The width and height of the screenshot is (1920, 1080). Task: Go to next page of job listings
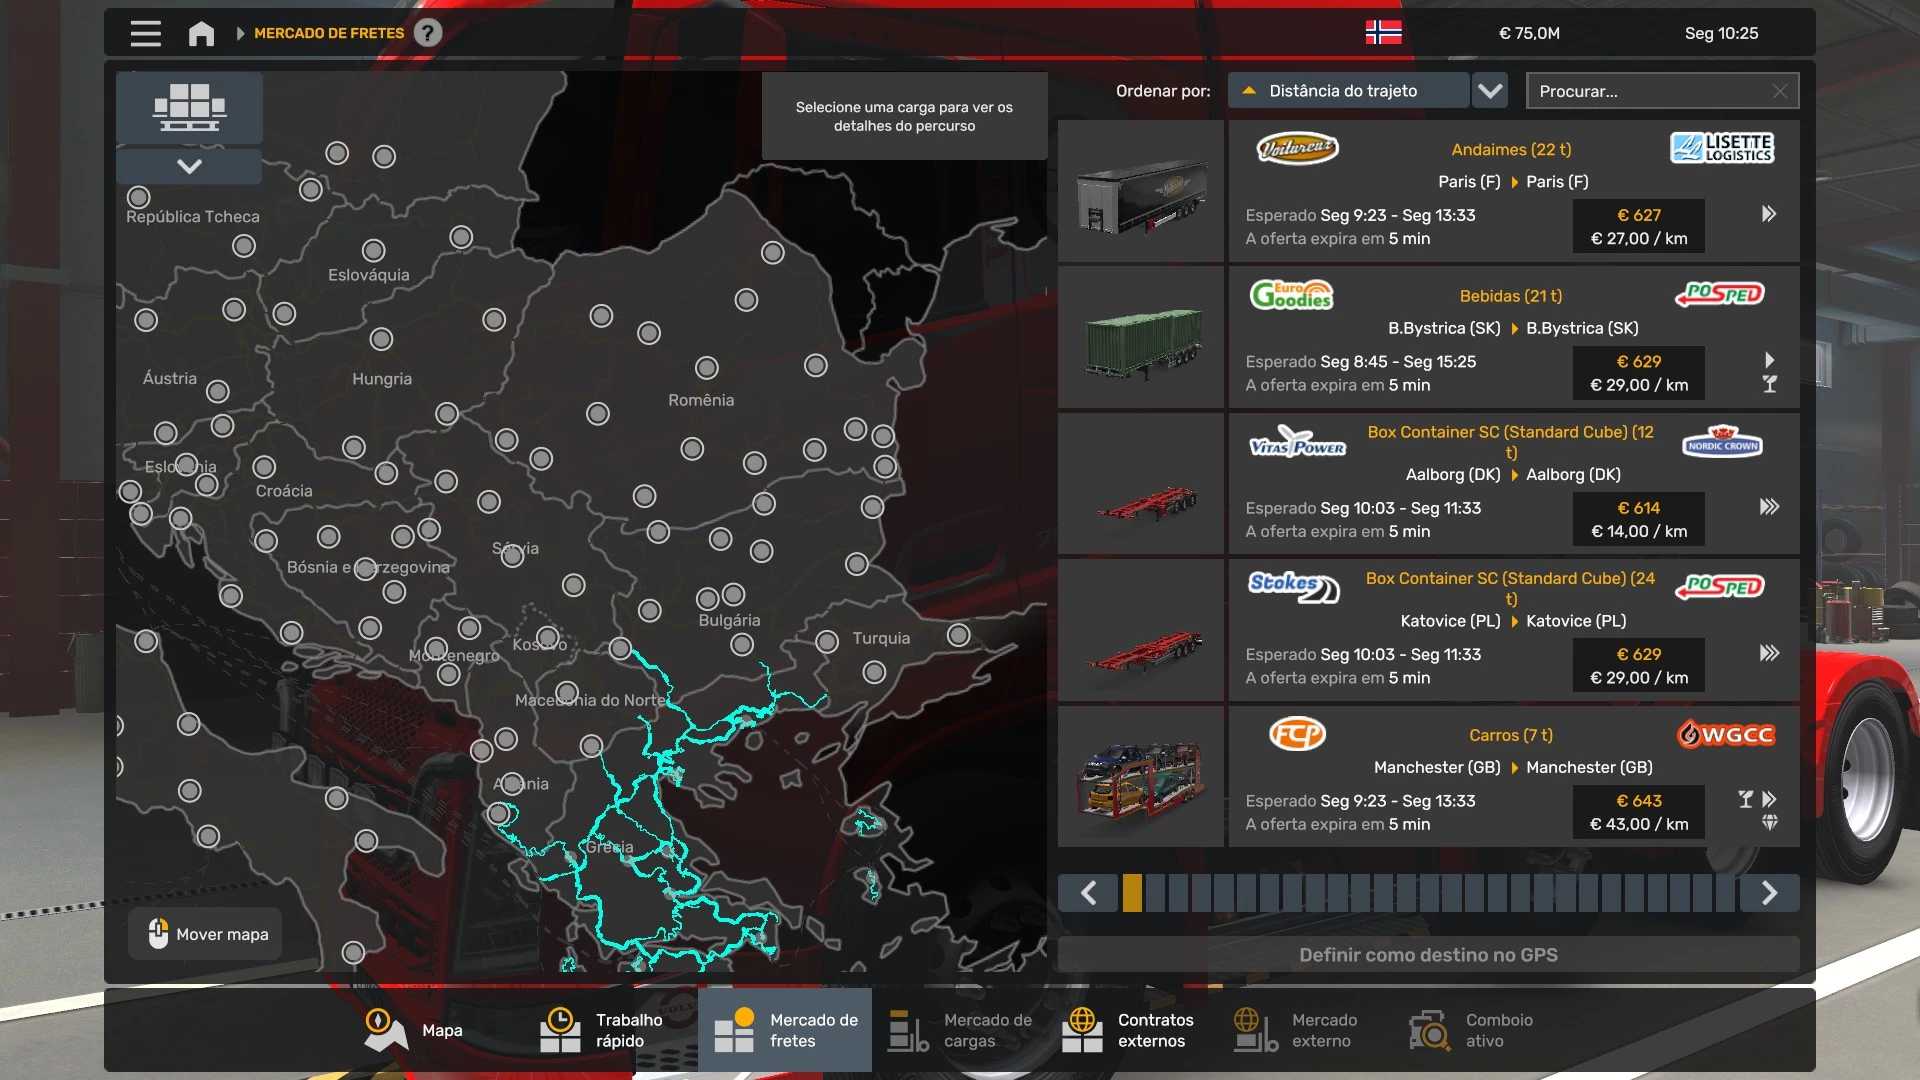[1769, 893]
